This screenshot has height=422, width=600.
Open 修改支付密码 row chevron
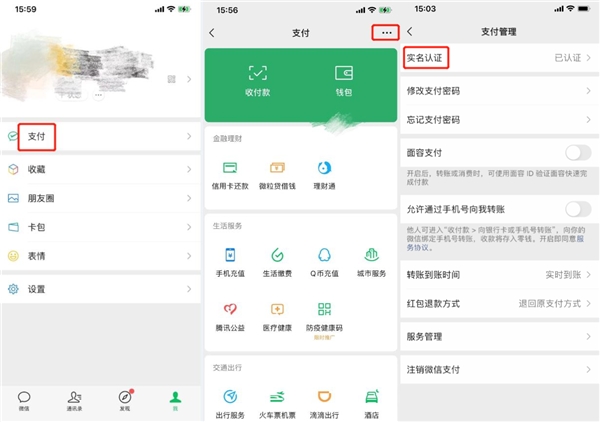point(589,91)
